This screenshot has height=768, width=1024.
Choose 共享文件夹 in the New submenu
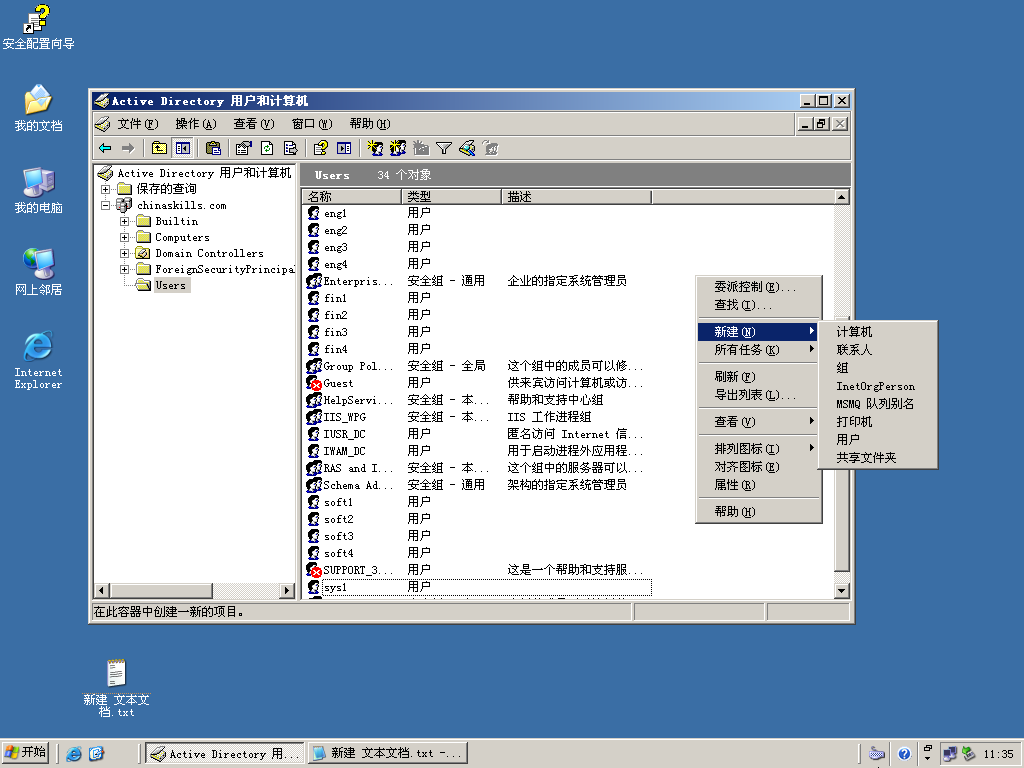pos(877,457)
